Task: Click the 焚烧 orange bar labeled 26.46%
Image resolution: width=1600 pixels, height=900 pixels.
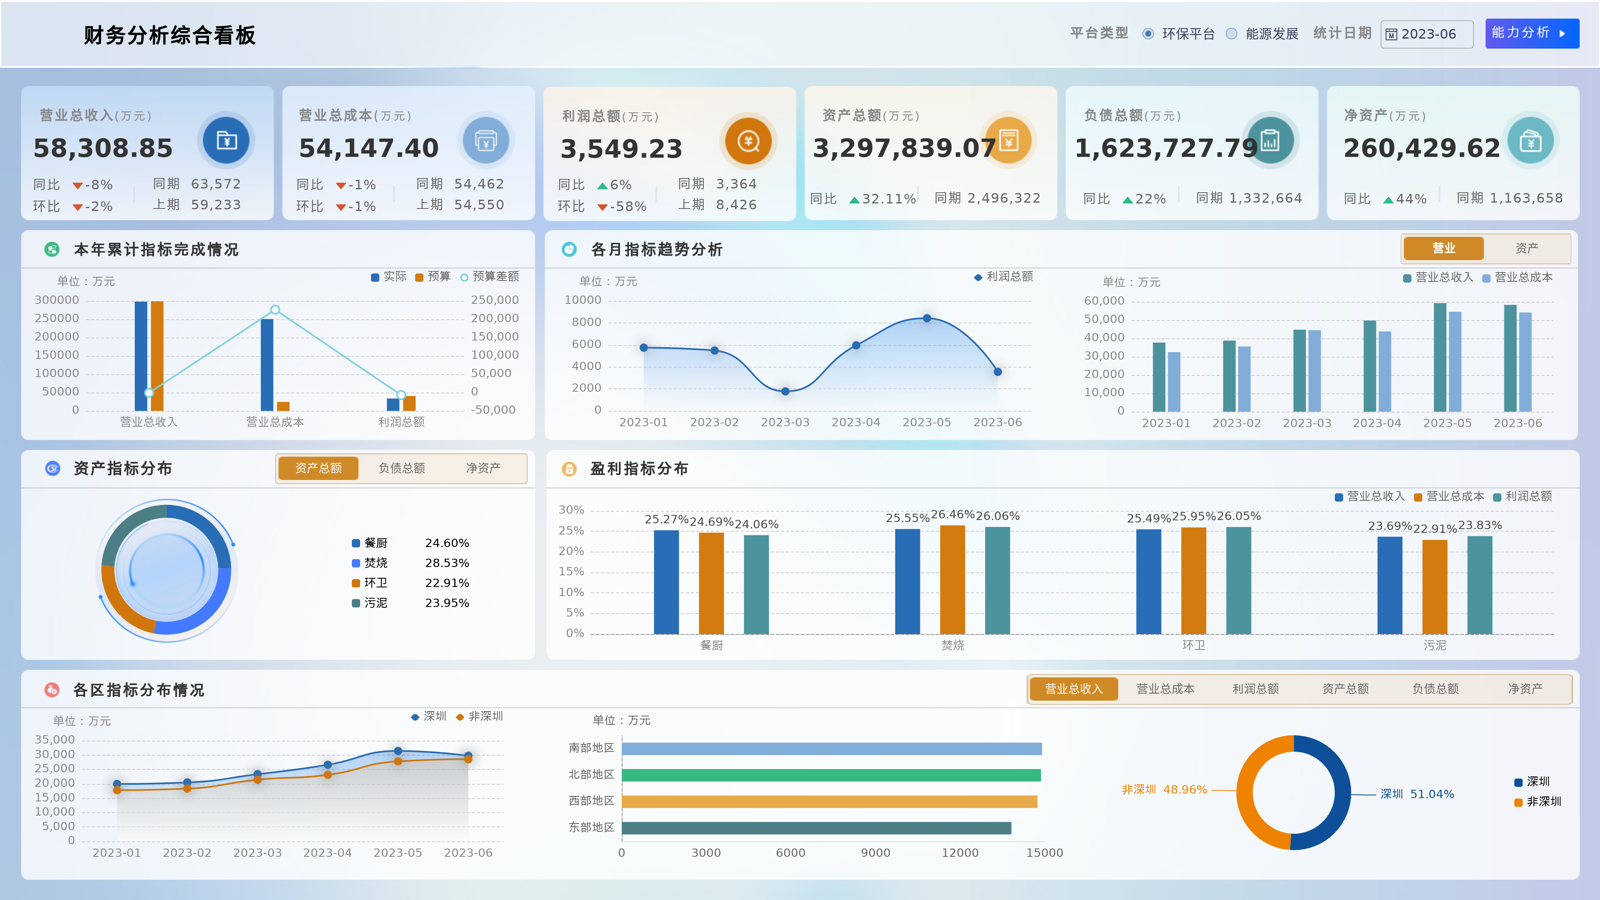Action: tap(953, 580)
